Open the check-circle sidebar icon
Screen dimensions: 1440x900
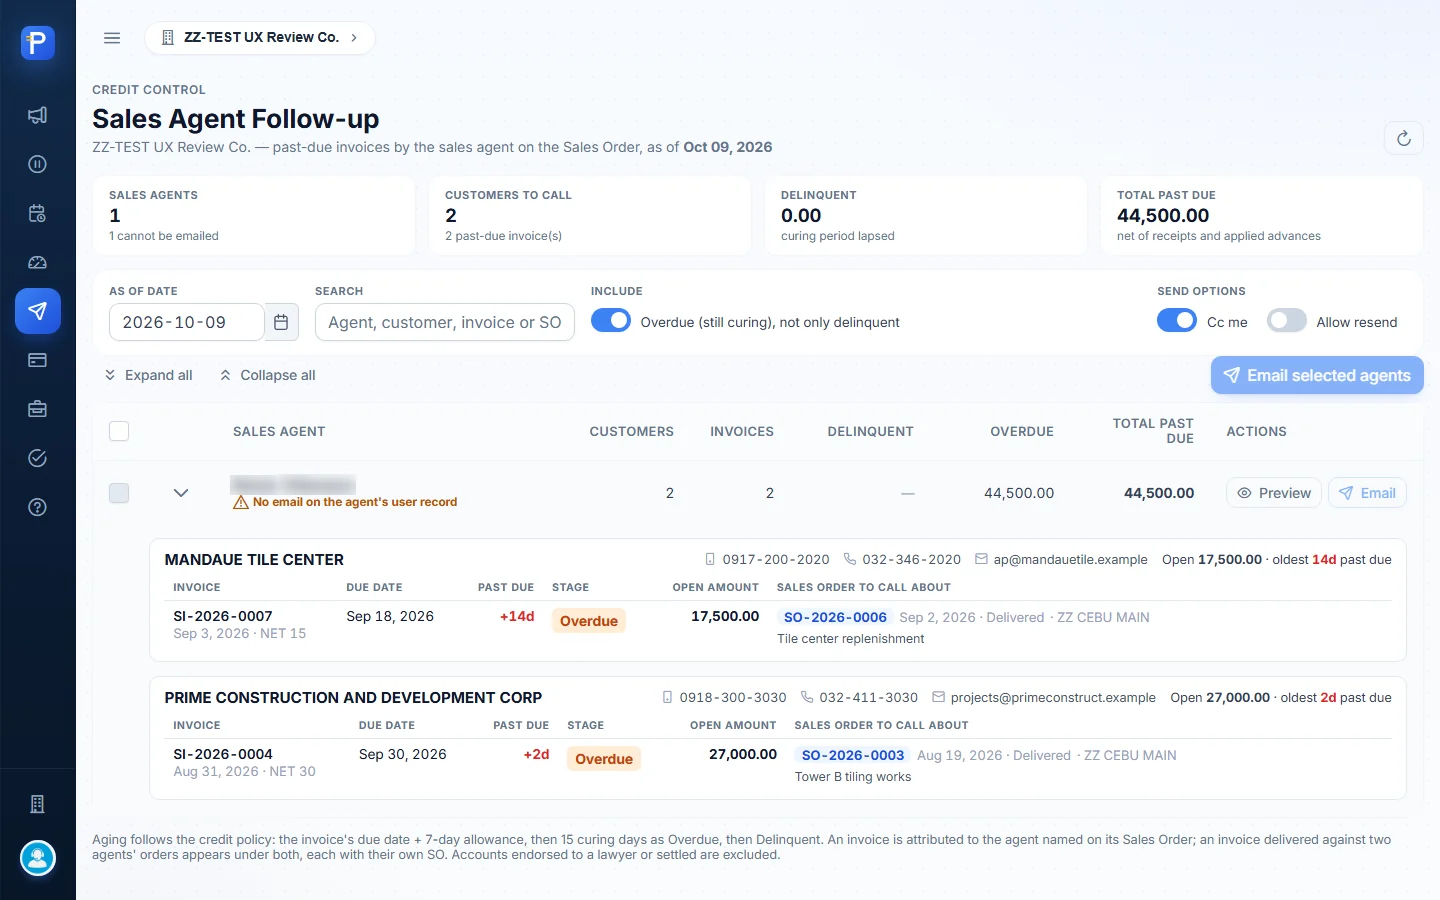38,458
